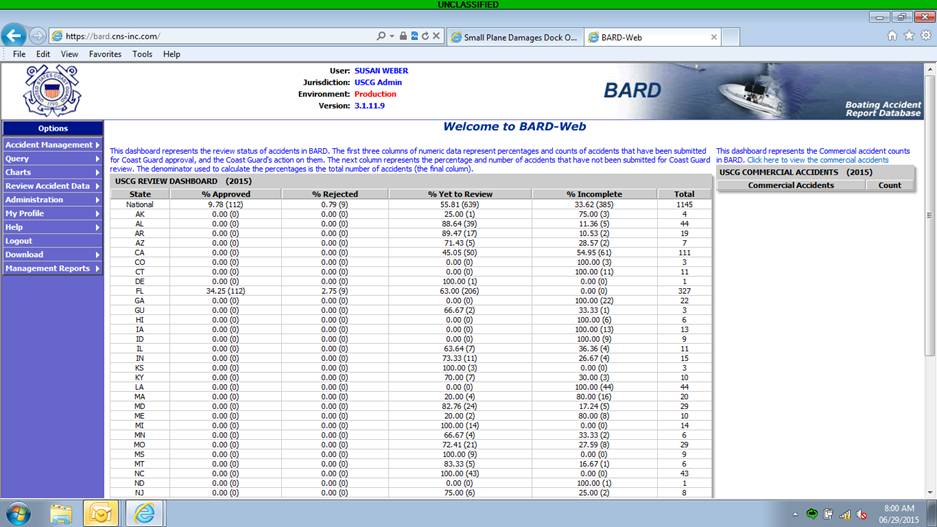The image size is (937, 527).
Task: Click the browser back arrow button
Action: coord(14,36)
